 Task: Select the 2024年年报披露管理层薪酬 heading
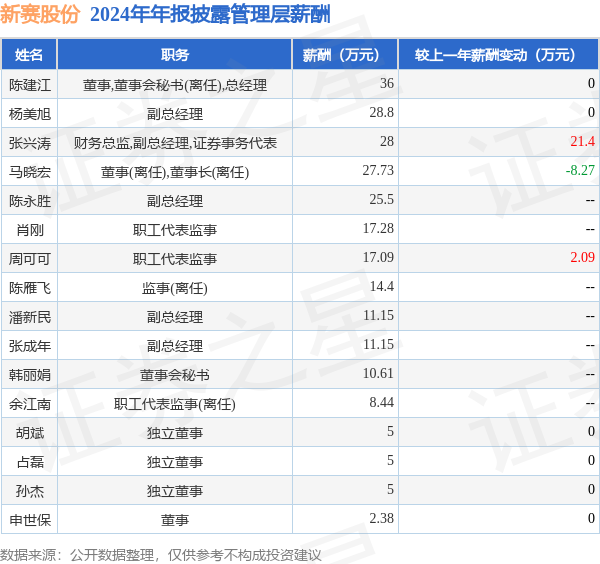pyautogui.click(x=210, y=15)
